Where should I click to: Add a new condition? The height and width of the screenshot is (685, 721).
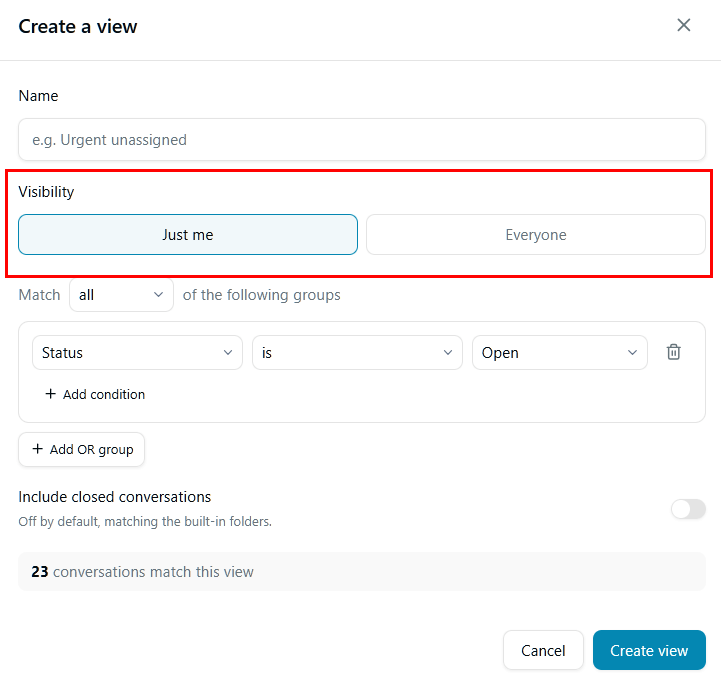pos(95,394)
